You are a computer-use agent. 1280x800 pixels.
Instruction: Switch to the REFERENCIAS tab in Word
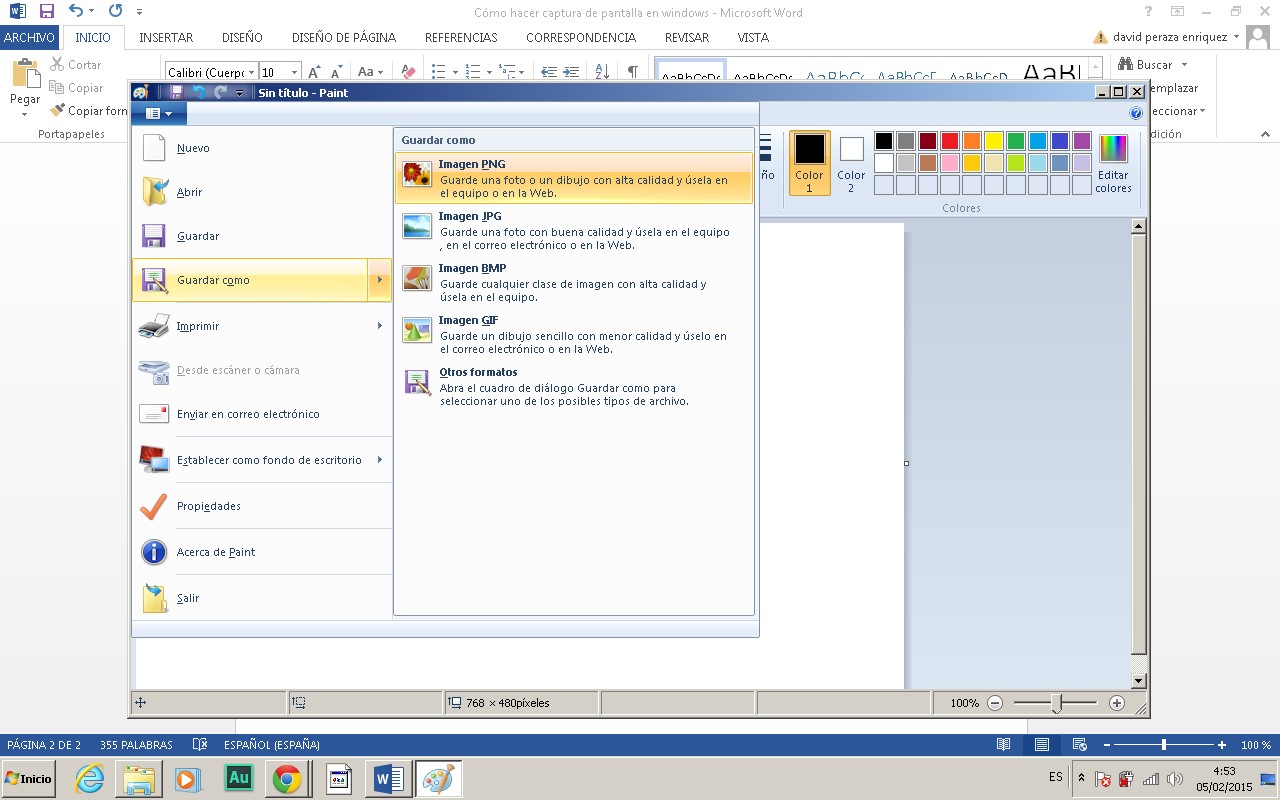(461, 38)
